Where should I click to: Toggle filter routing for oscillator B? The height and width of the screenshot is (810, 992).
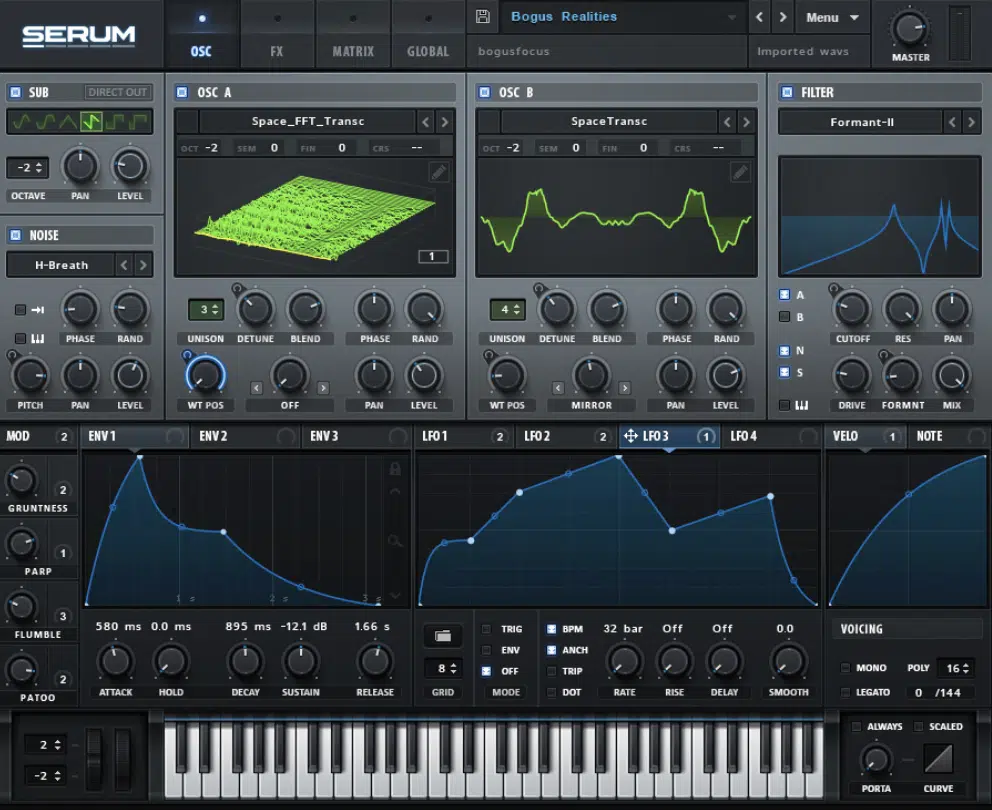pyautogui.click(x=784, y=316)
